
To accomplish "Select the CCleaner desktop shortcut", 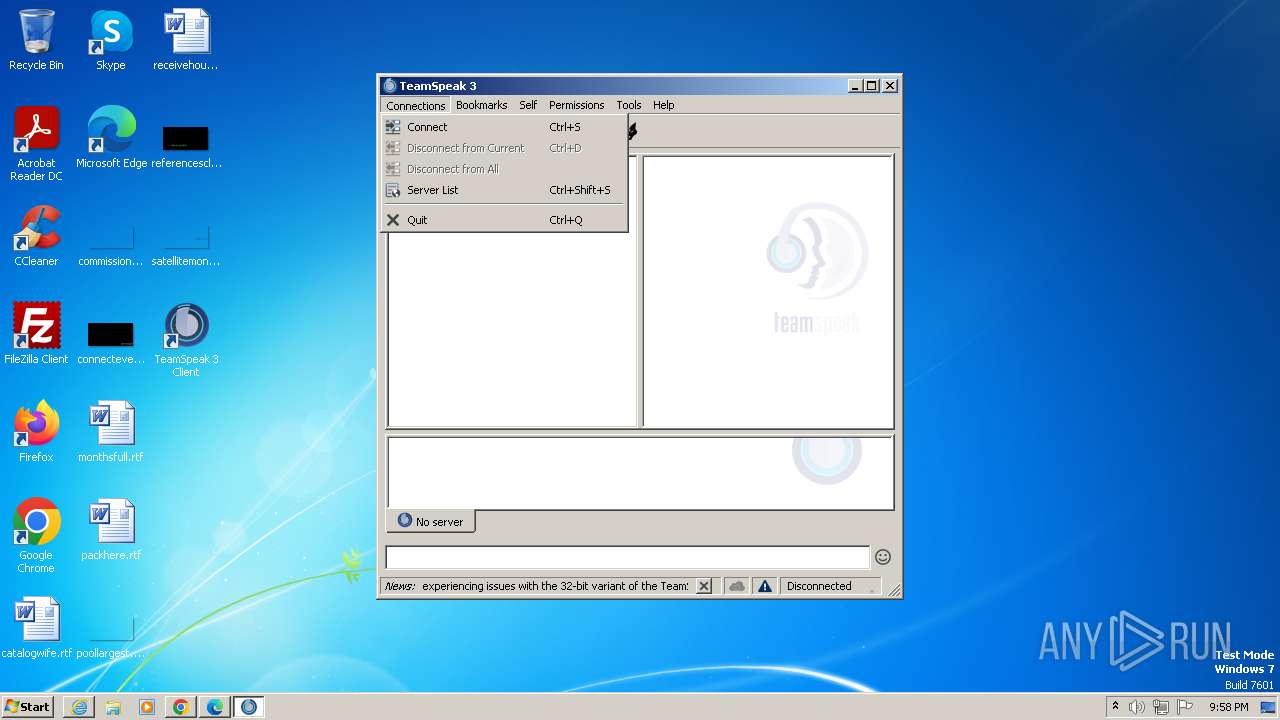I will click(x=36, y=236).
